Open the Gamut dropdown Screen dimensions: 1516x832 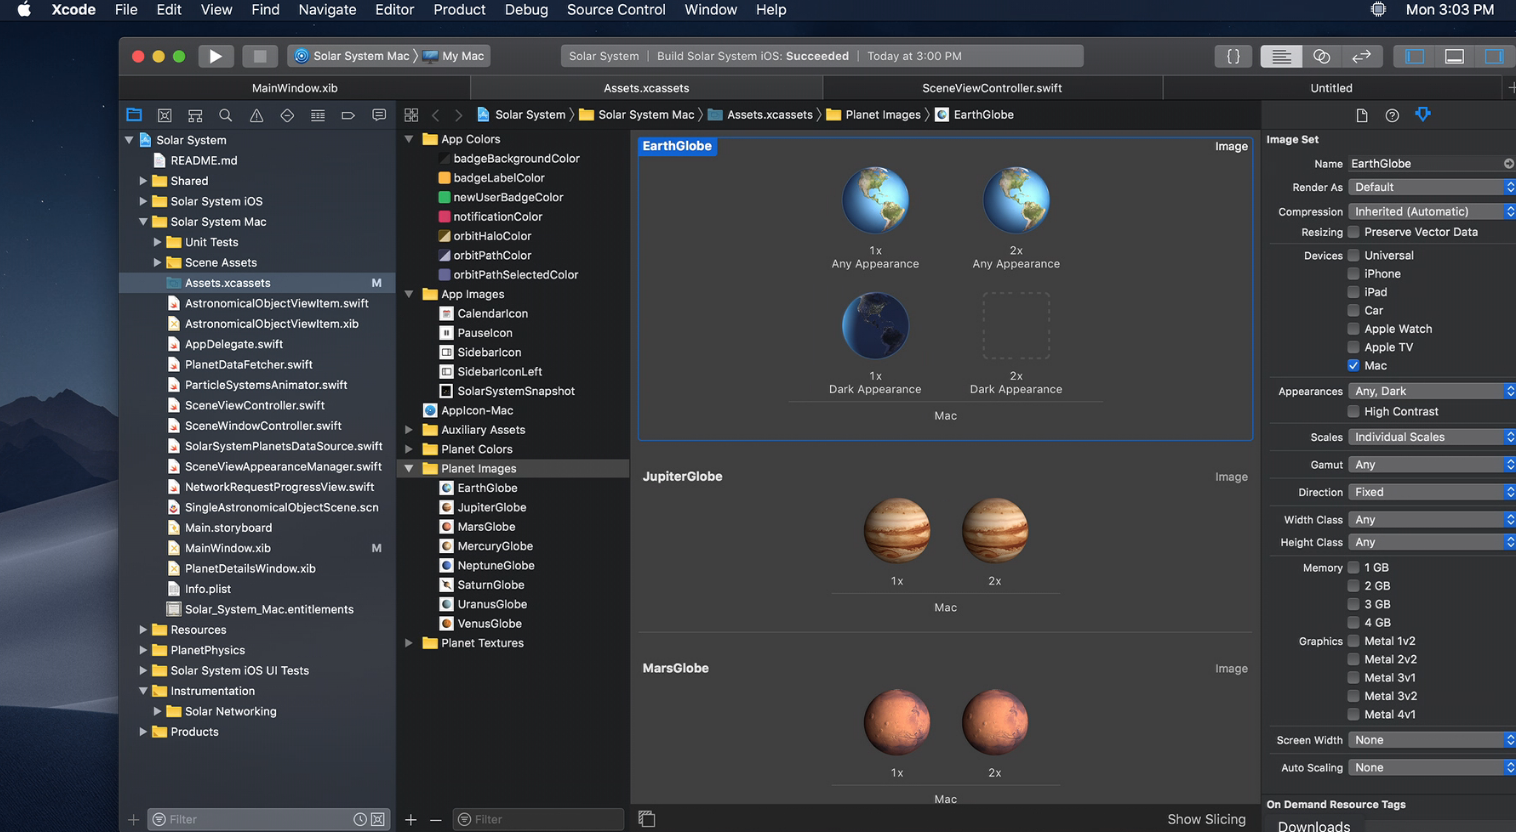(x=1432, y=465)
